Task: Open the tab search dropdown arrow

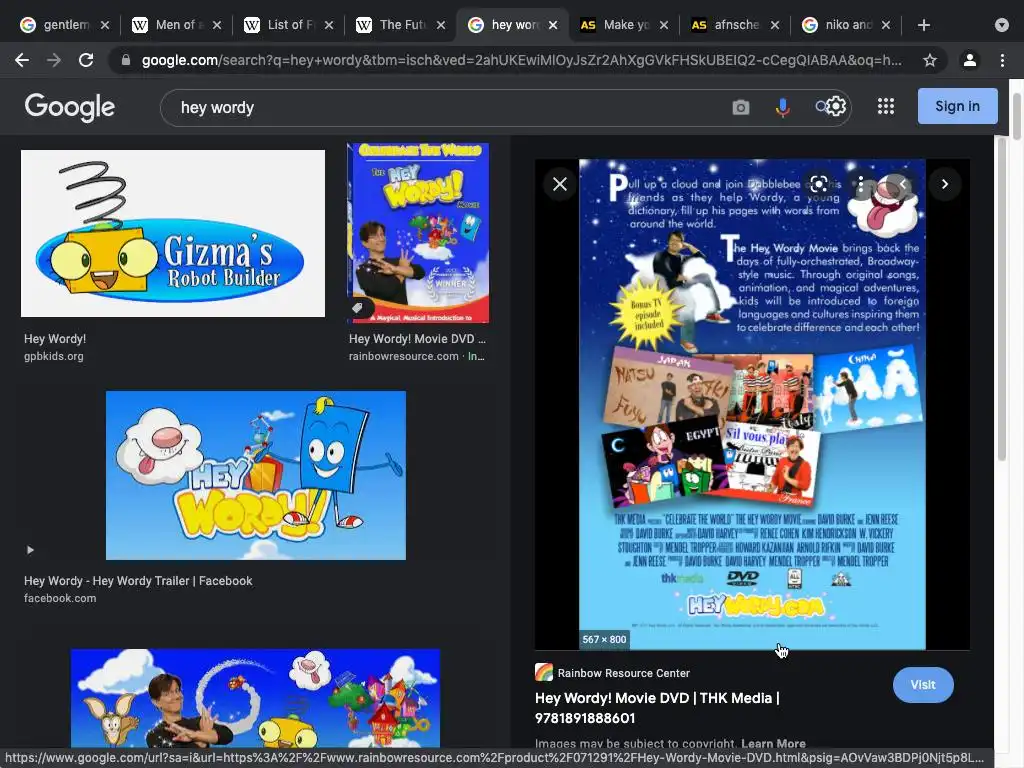Action: point(1002,25)
